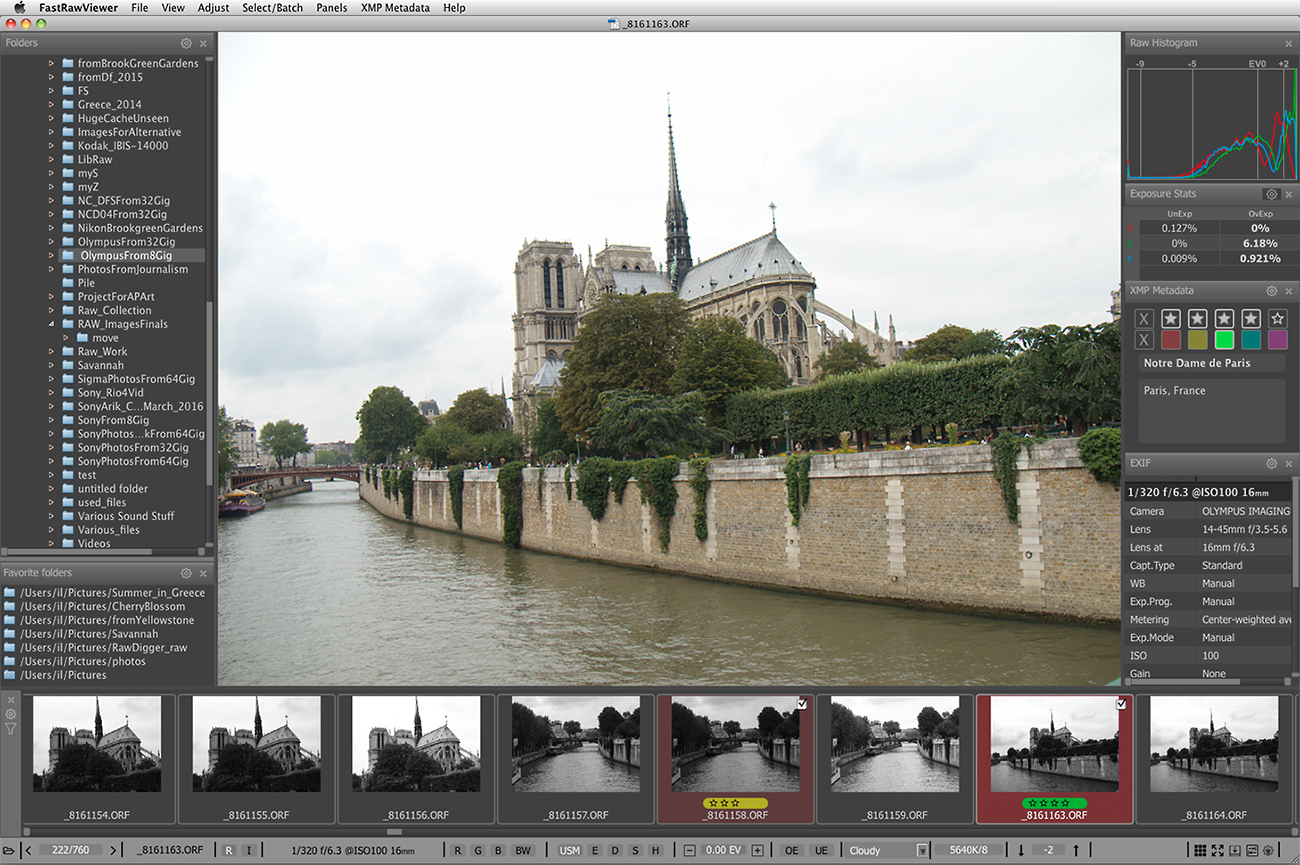This screenshot has width=1300, height=865.
Task: Apply the red color label swatch
Action: click(1171, 340)
